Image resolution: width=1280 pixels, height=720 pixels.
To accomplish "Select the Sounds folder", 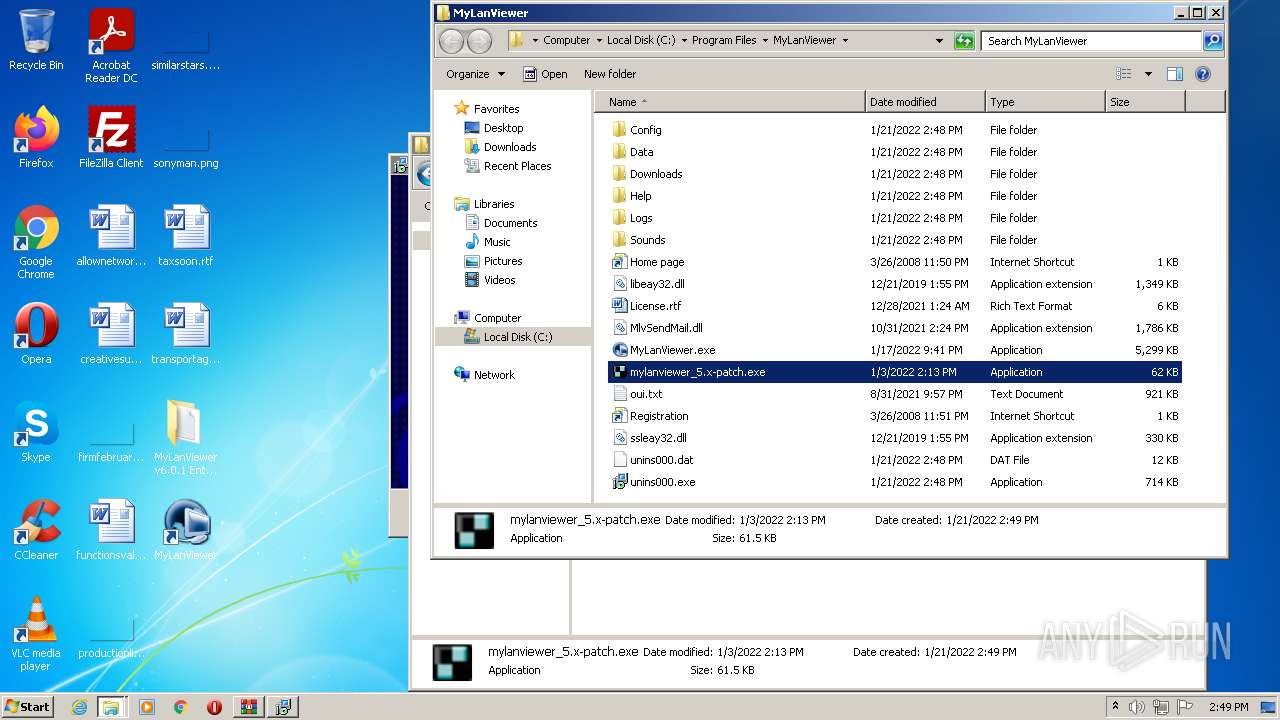I will point(638,240).
